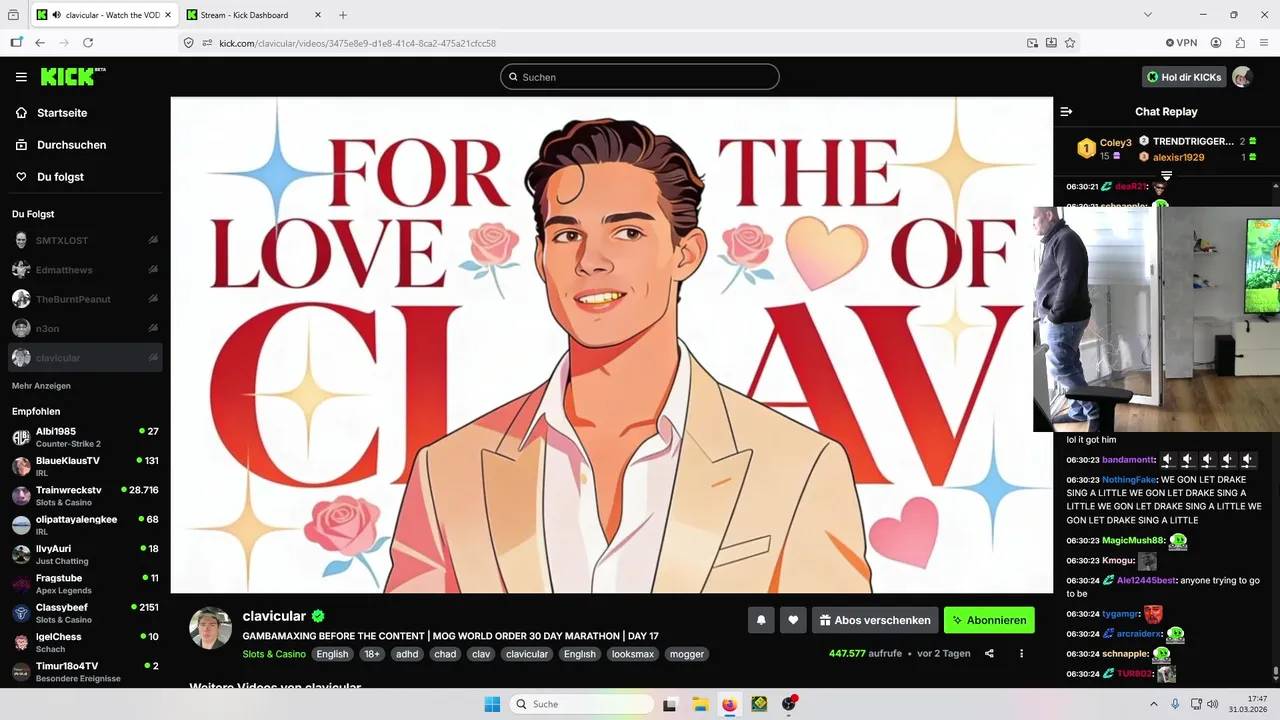Reload the page

coord(88,43)
